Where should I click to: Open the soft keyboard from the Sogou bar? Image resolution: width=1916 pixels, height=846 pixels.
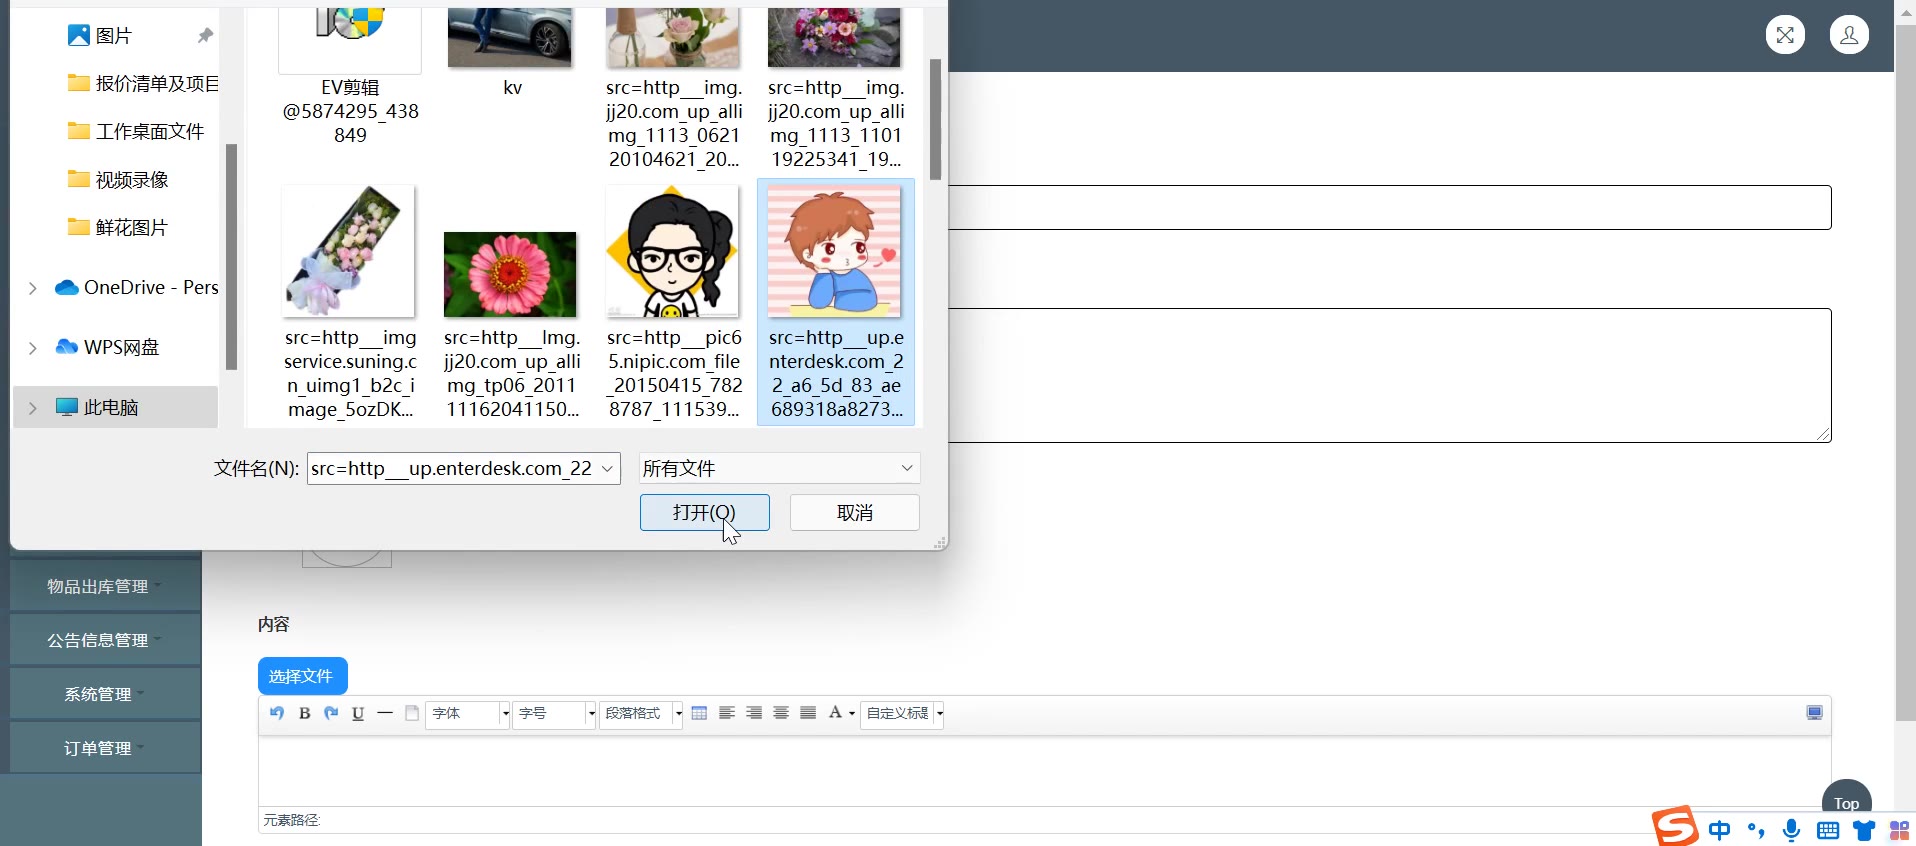tap(1828, 830)
